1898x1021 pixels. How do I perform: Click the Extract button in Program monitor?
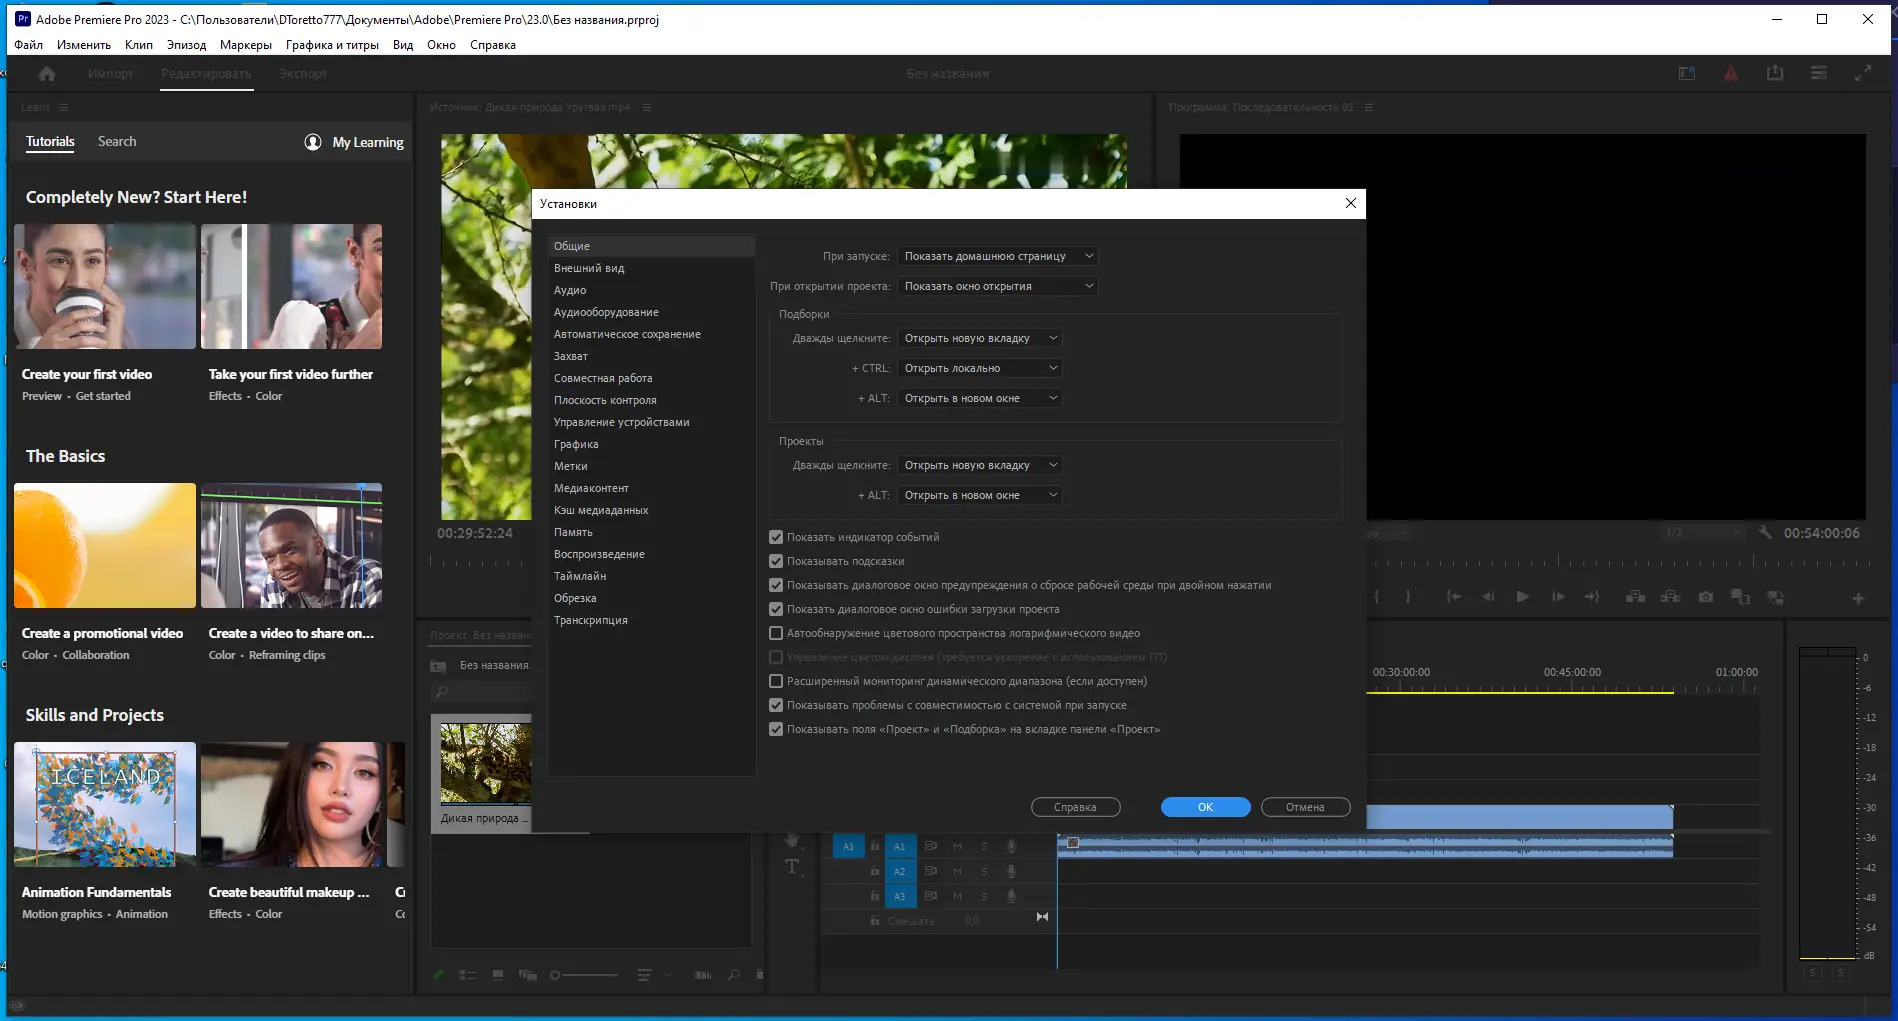pyautogui.click(x=1671, y=597)
